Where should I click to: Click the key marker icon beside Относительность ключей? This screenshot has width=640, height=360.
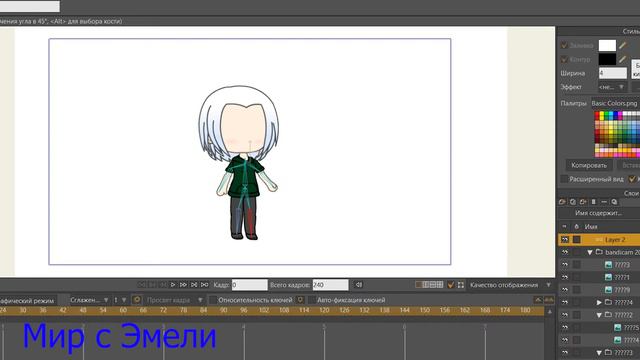pyautogui.click(x=300, y=300)
